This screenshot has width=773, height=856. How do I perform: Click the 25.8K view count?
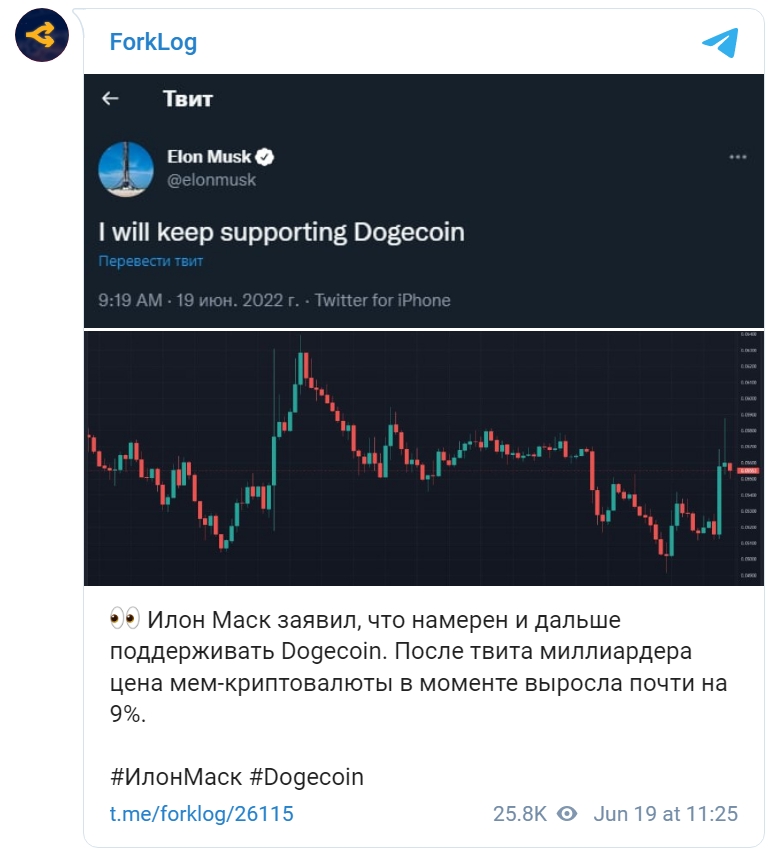[520, 813]
